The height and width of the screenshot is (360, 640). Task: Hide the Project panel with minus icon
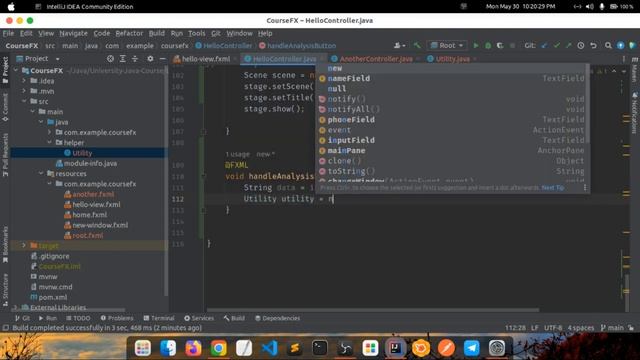coord(162,59)
